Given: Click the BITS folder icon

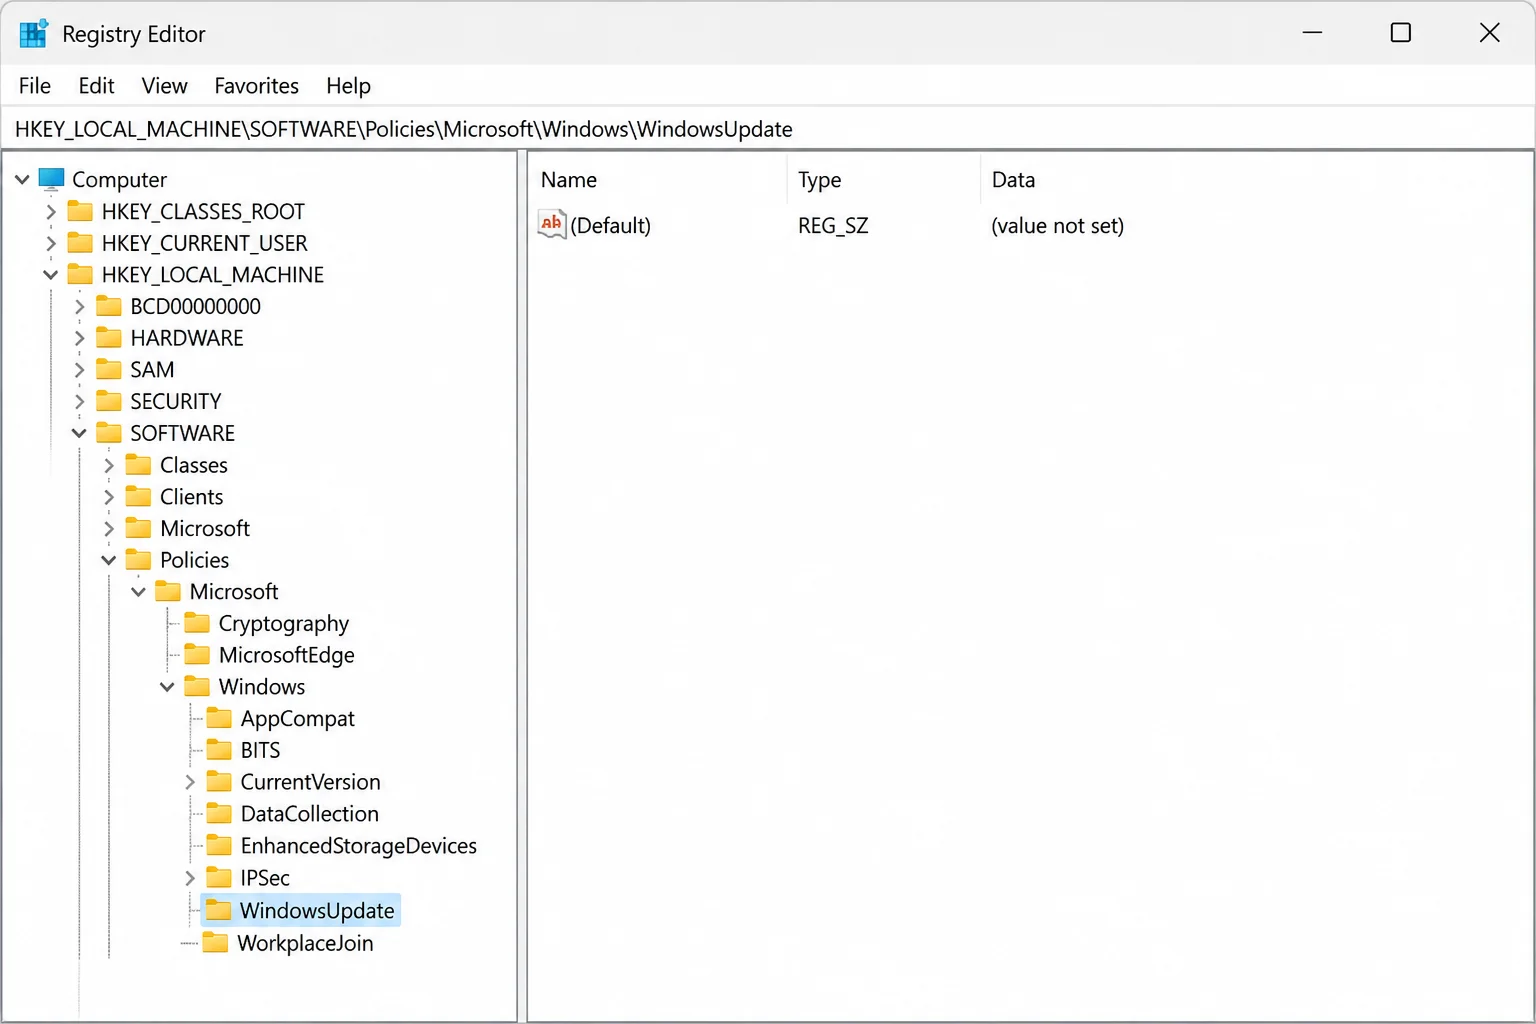Looking at the screenshot, I should point(219,750).
